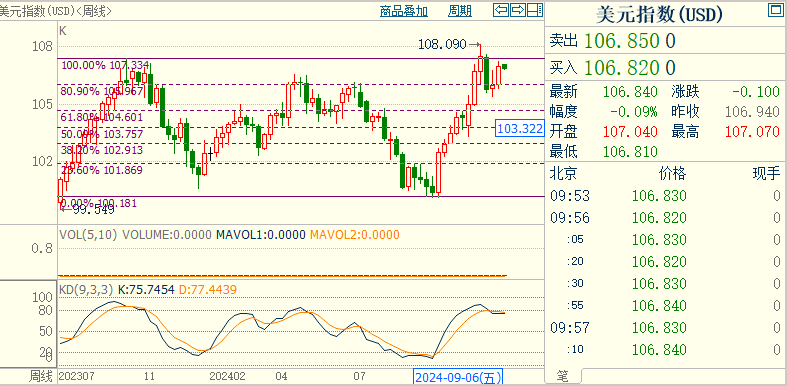This screenshot has height=386, width=787.
Task: Toggle the split panel layout icon
Action: (535, 10)
